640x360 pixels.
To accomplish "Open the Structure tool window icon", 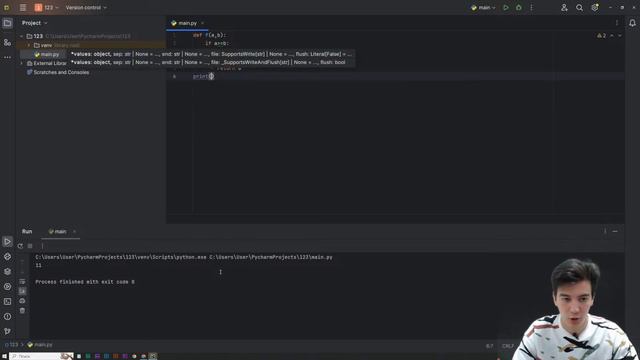I will click(7, 42).
